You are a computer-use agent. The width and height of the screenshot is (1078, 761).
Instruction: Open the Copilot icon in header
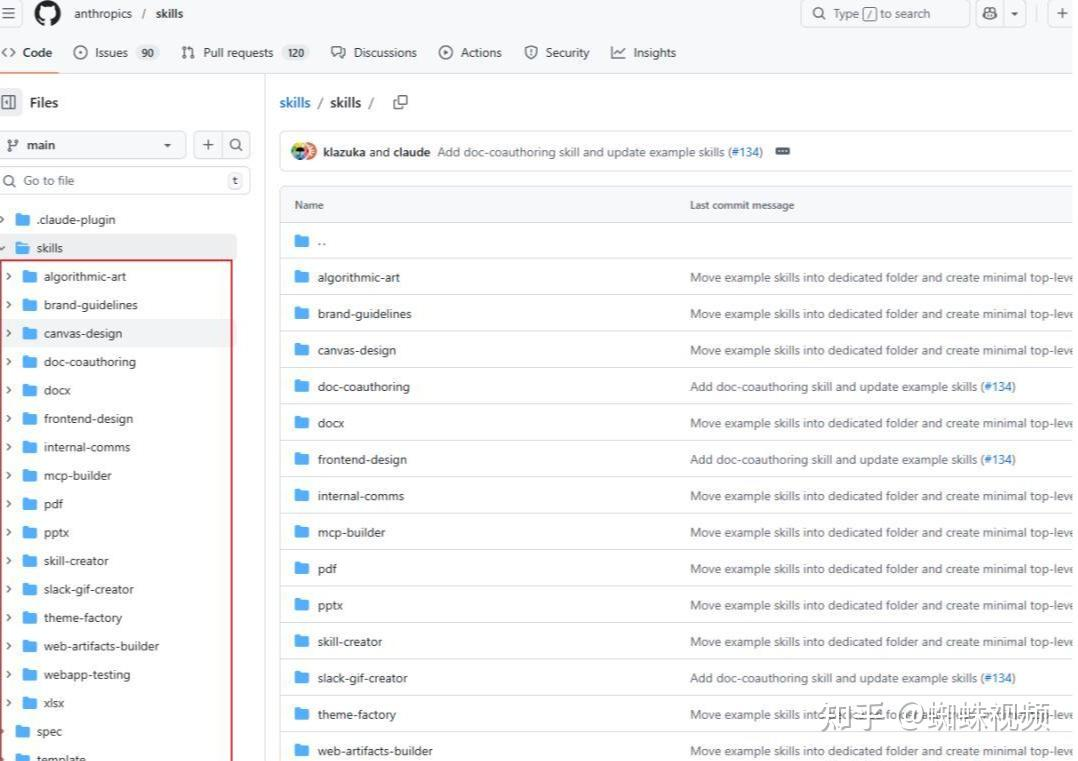coord(989,13)
